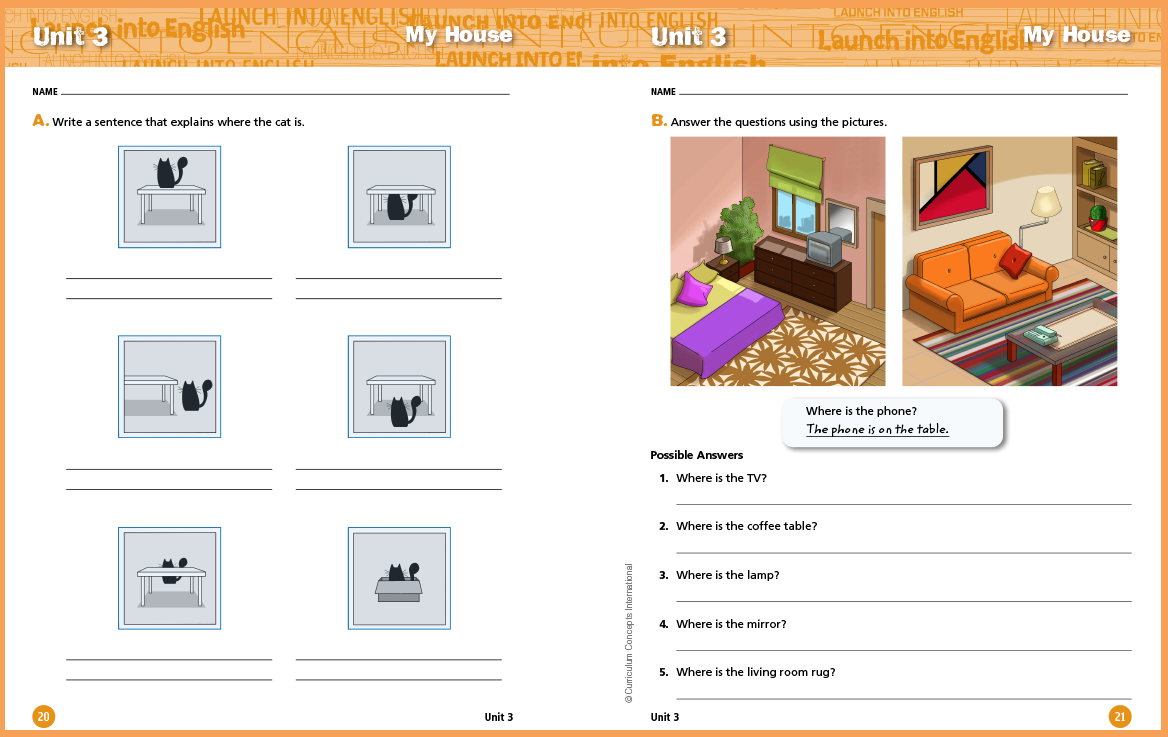
Task: Click the NAME line on page 20
Action: (285, 94)
